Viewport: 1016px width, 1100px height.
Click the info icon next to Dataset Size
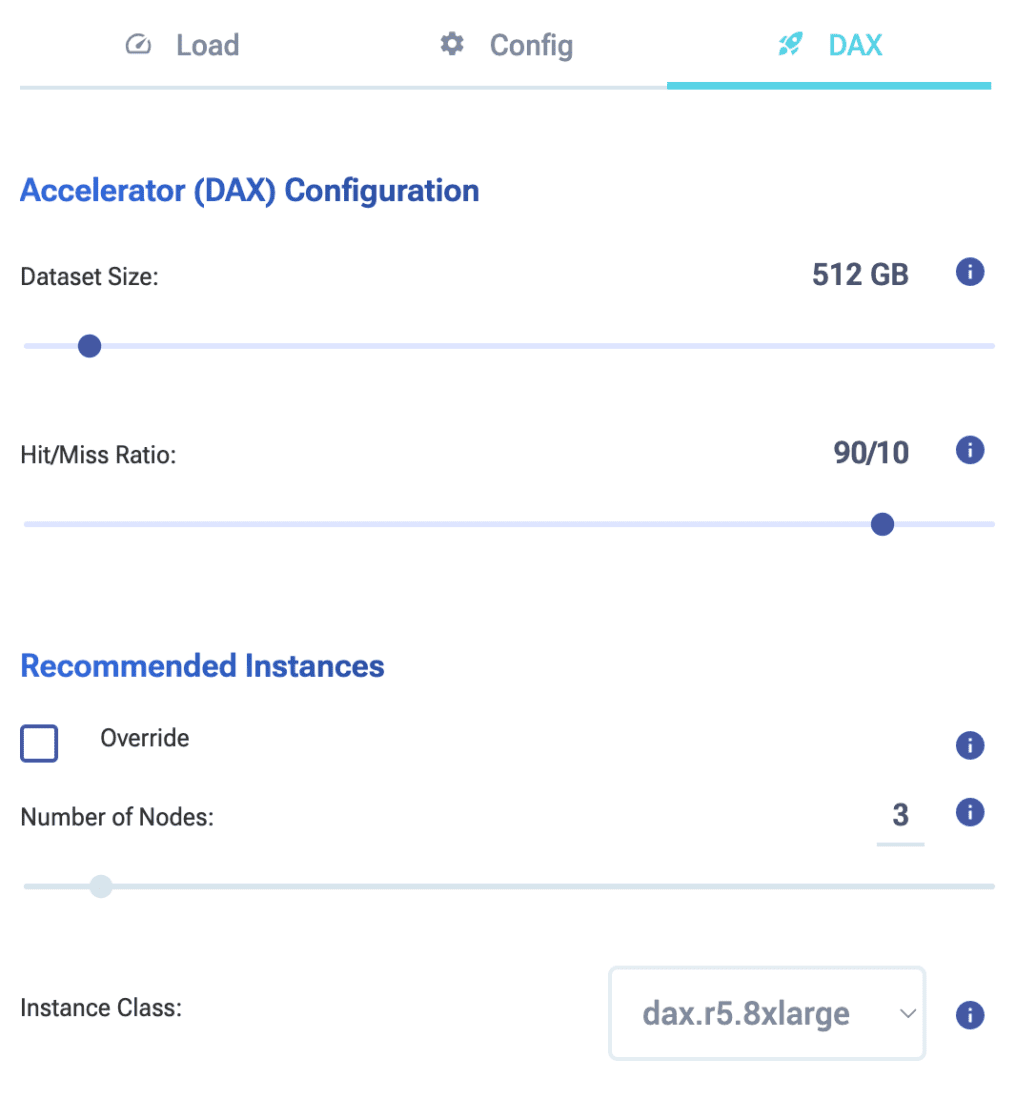coord(970,272)
